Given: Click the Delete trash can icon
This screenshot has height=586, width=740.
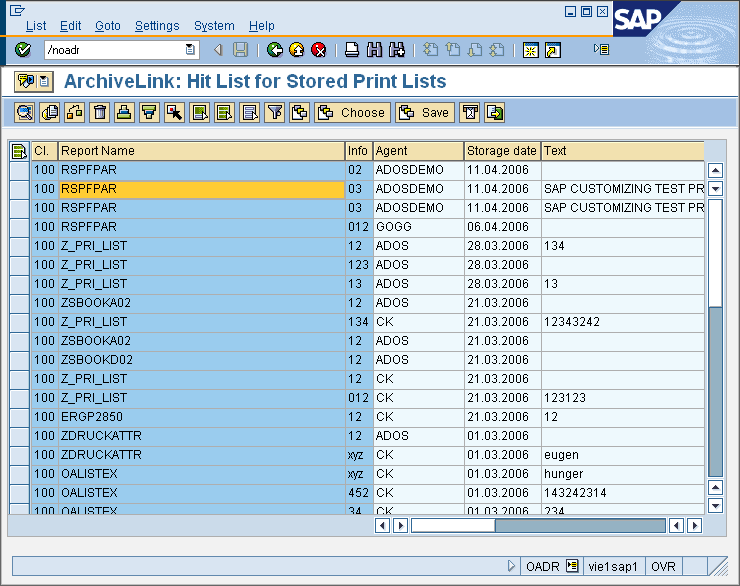Looking at the screenshot, I should (x=99, y=113).
